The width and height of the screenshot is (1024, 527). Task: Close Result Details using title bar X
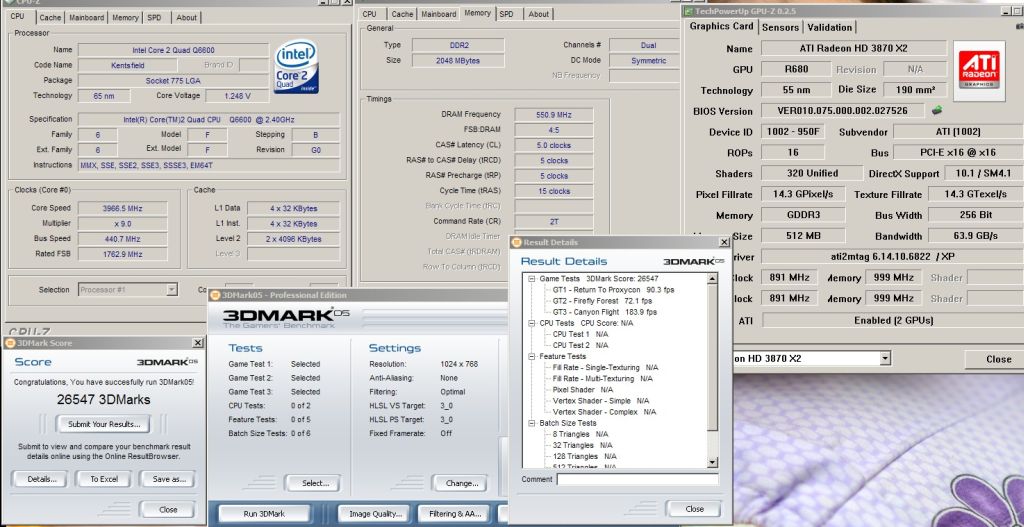coord(724,242)
